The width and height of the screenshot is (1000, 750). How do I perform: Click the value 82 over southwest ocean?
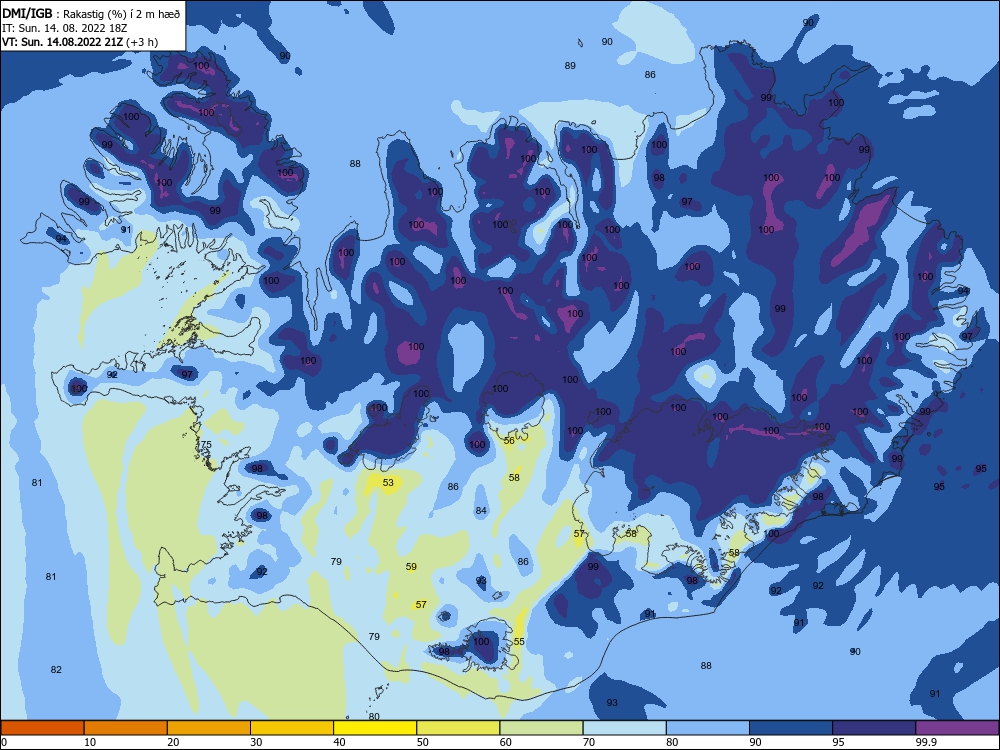coord(56,670)
